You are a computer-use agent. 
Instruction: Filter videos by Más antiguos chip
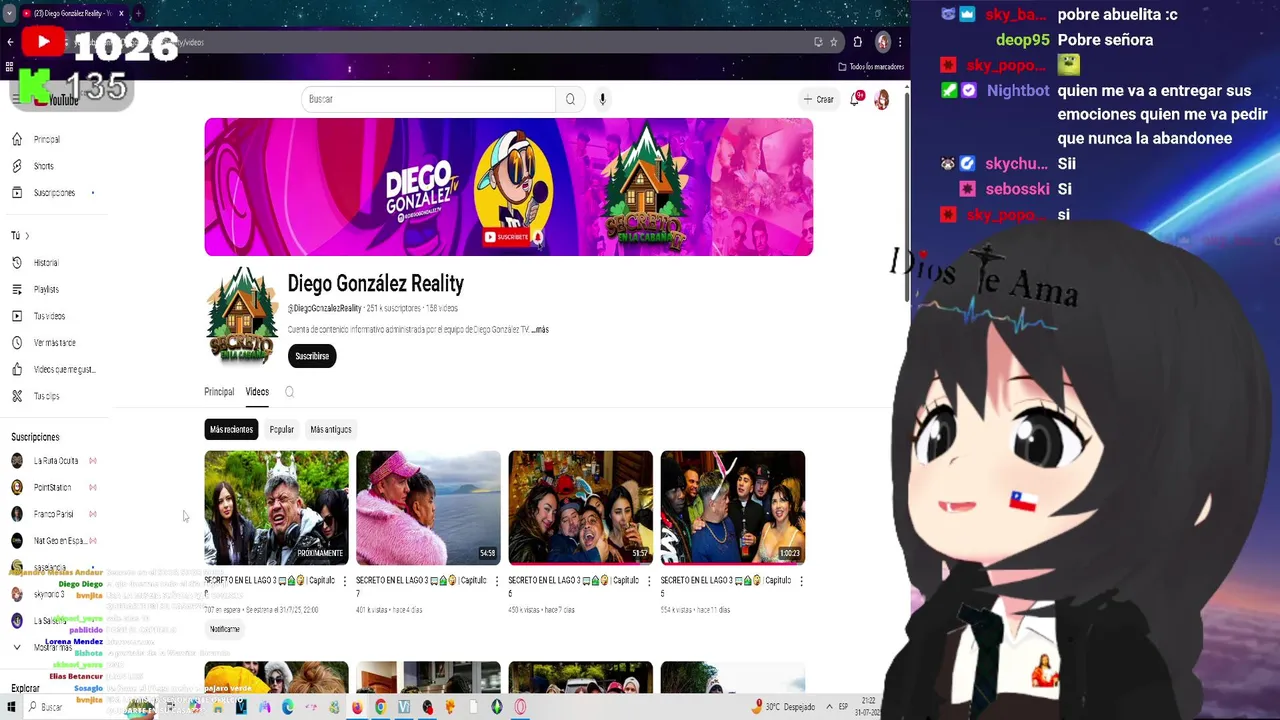(x=331, y=429)
